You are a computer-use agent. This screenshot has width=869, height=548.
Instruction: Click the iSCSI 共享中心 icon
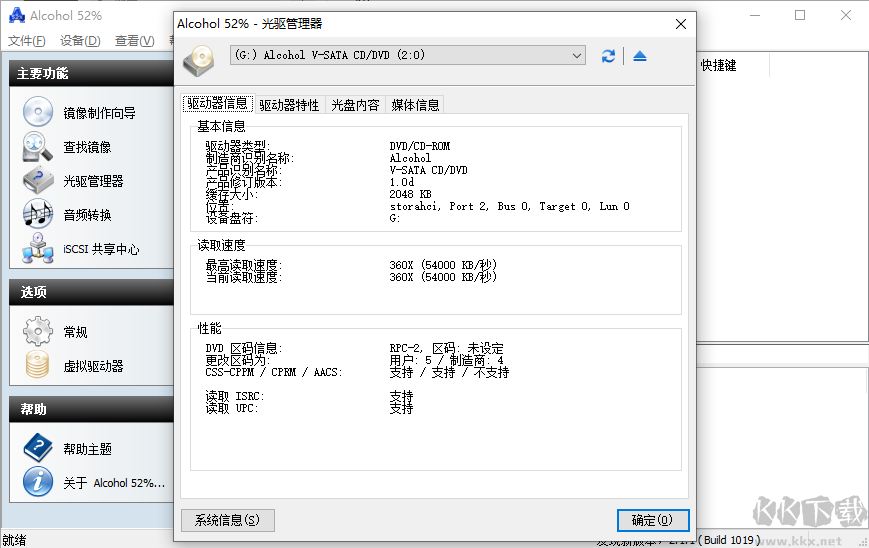coord(37,249)
